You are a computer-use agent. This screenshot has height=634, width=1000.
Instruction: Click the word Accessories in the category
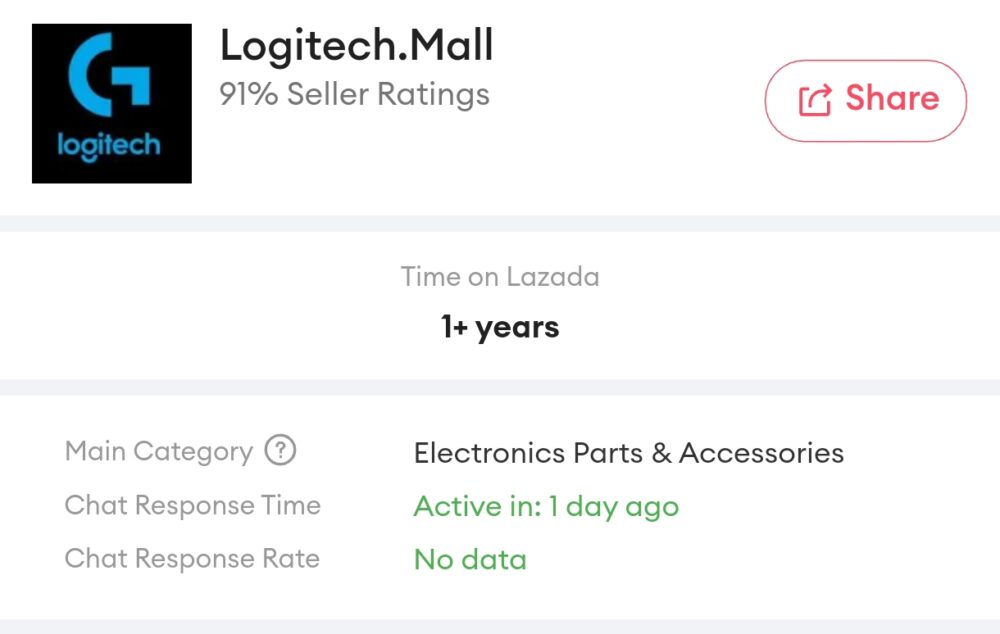[x=761, y=453]
